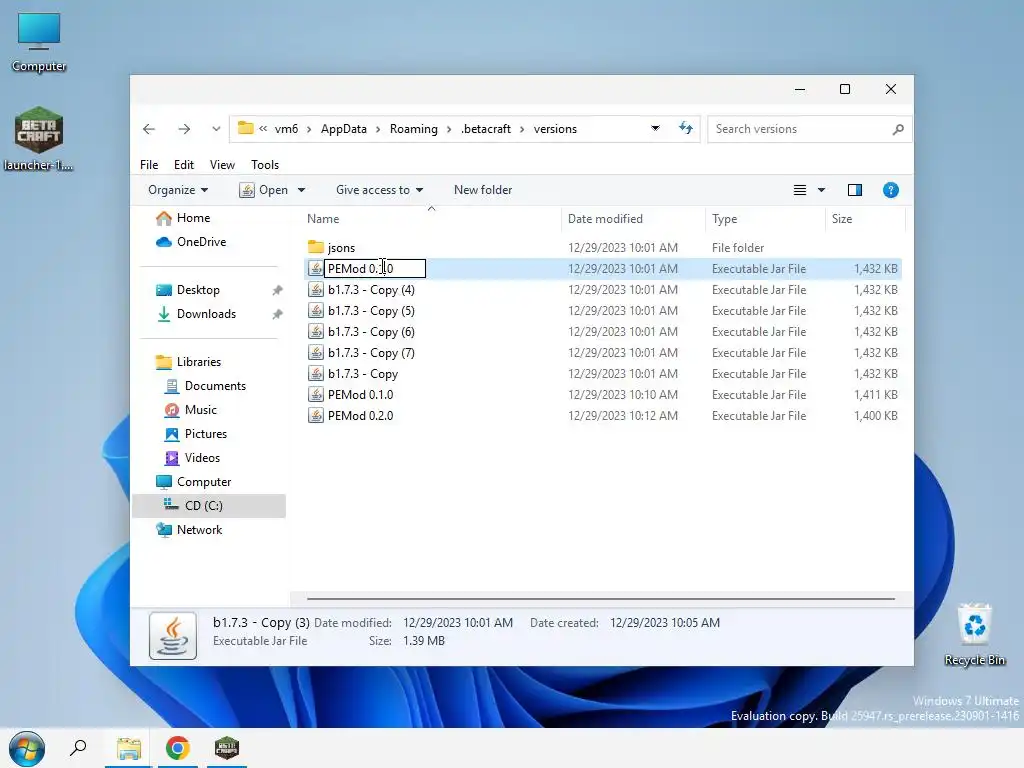Select Libraries in navigation pane
Screen dimensions: 1024x768
pyautogui.click(x=188, y=362)
